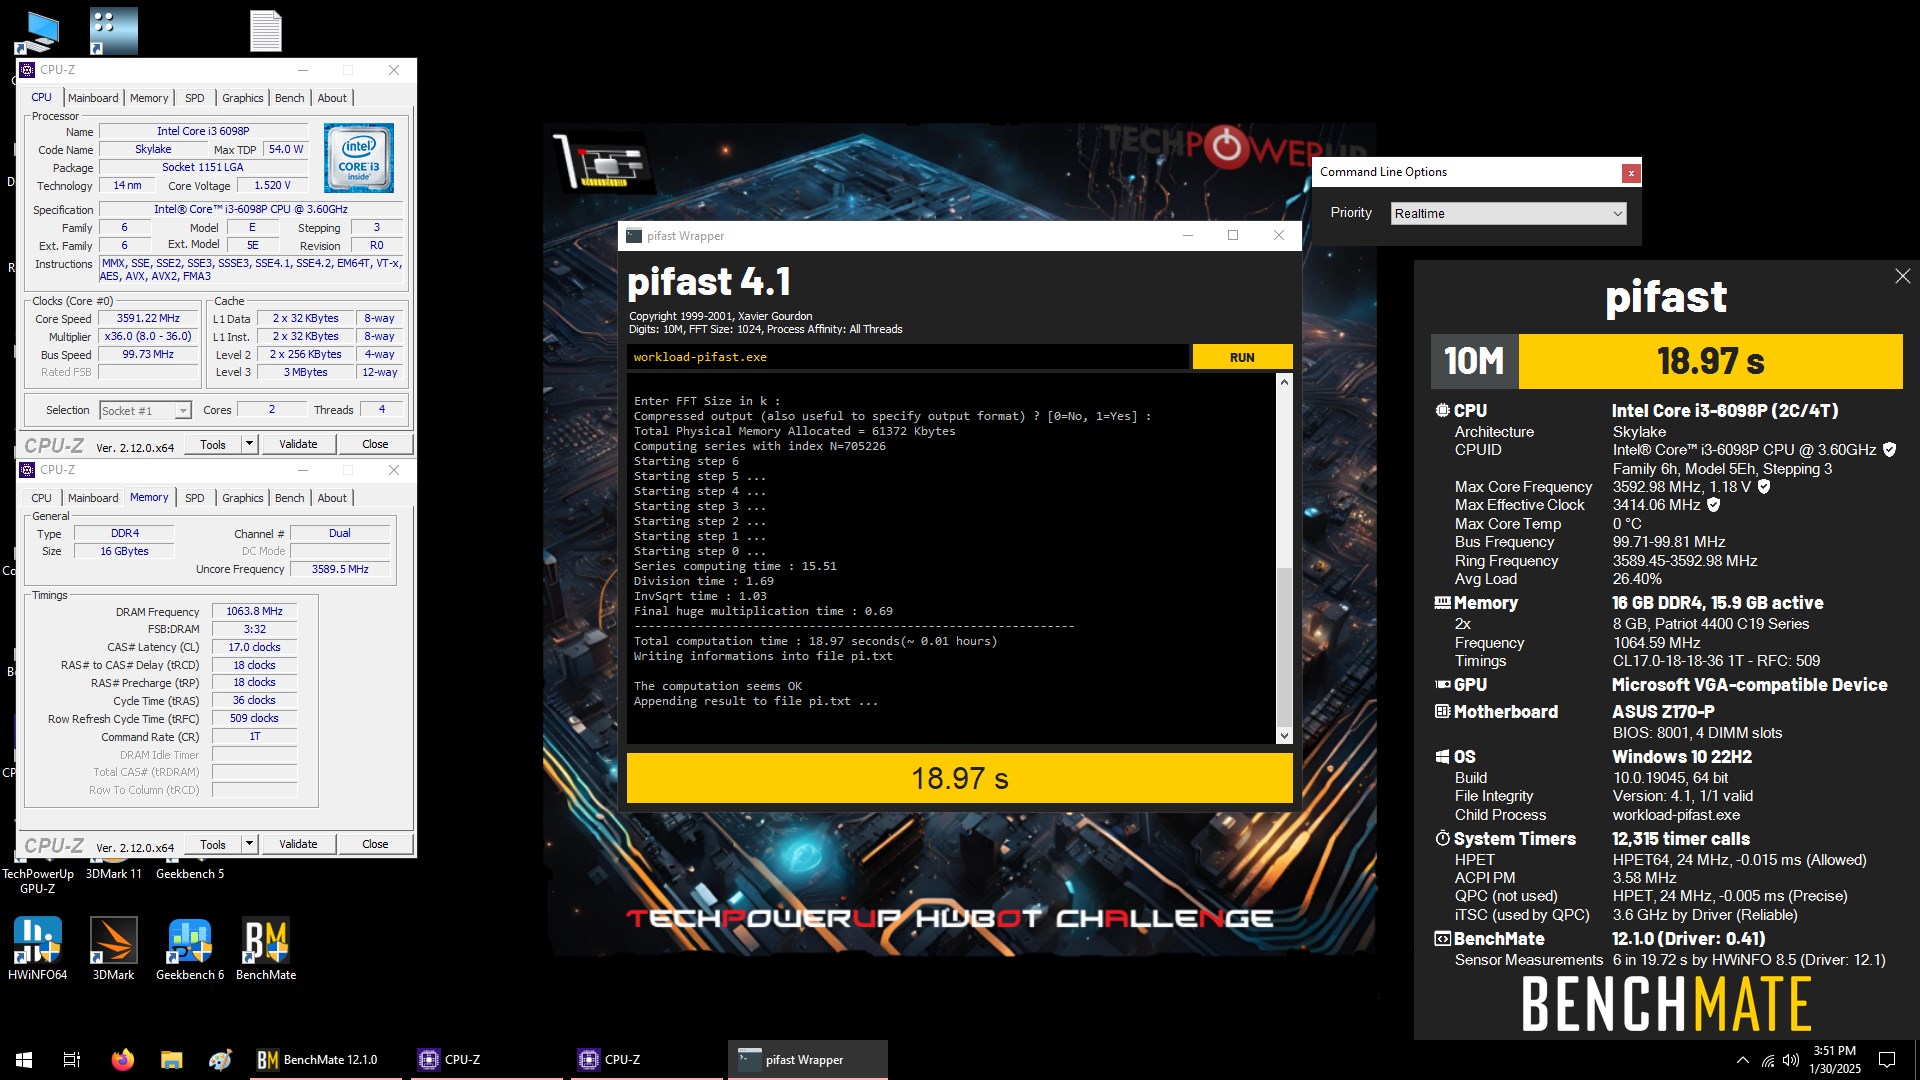Click the System Timers stopwatch icon

click(x=1442, y=839)
